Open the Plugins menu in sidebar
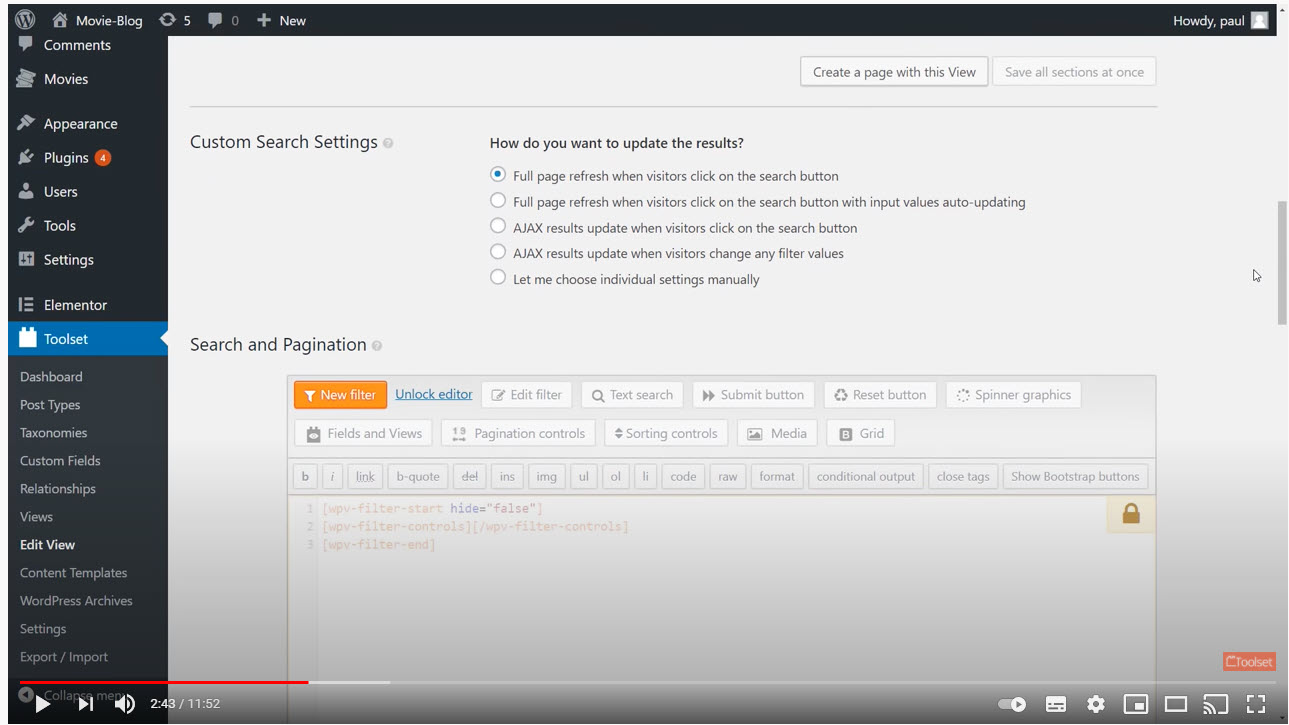 tap(66, 158)
